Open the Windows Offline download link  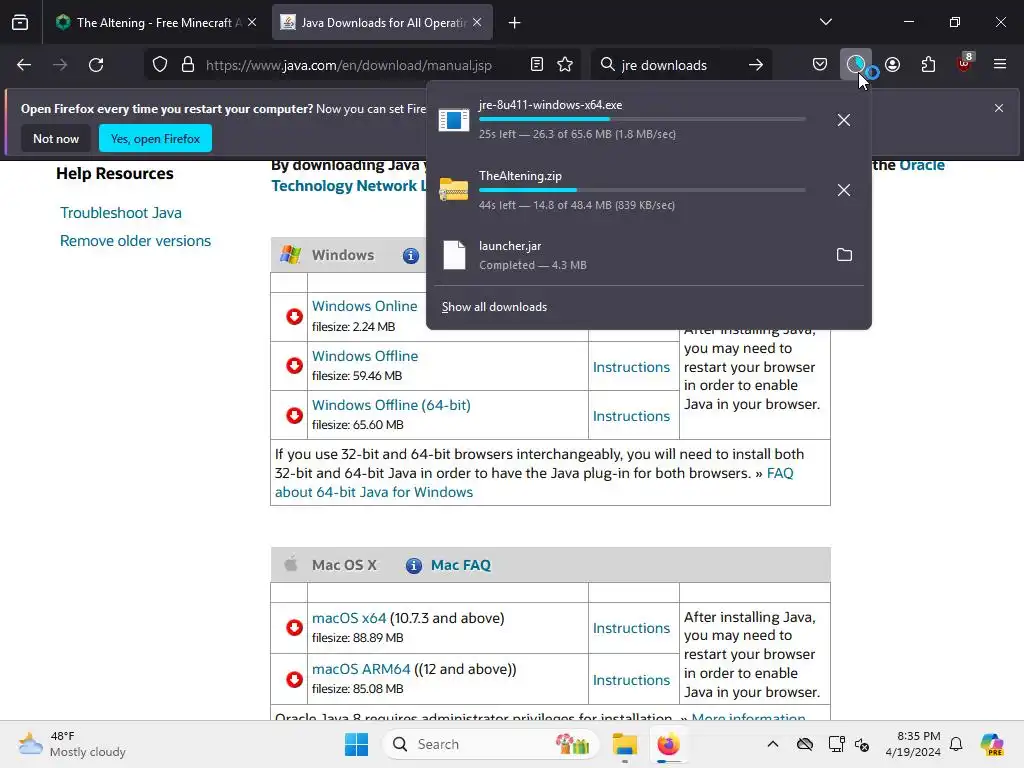coord(365,356)
